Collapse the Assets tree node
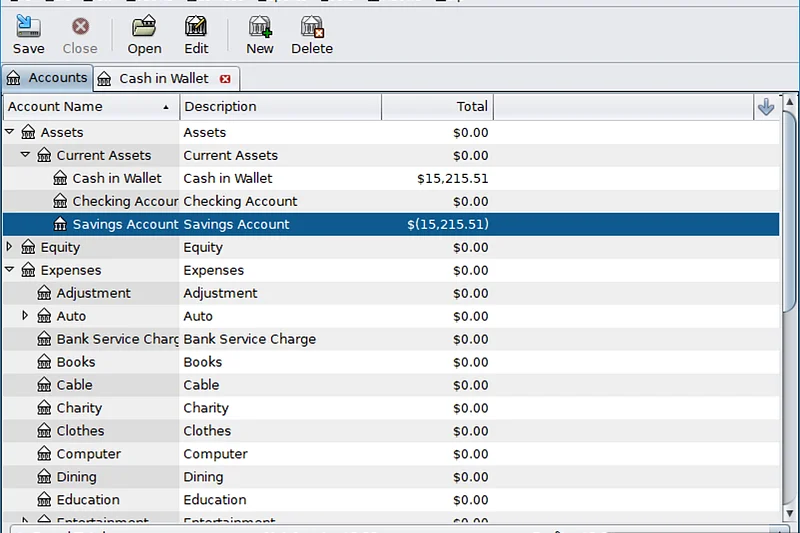The height and width of the screenshot is (533, 800). pos(10,132)
